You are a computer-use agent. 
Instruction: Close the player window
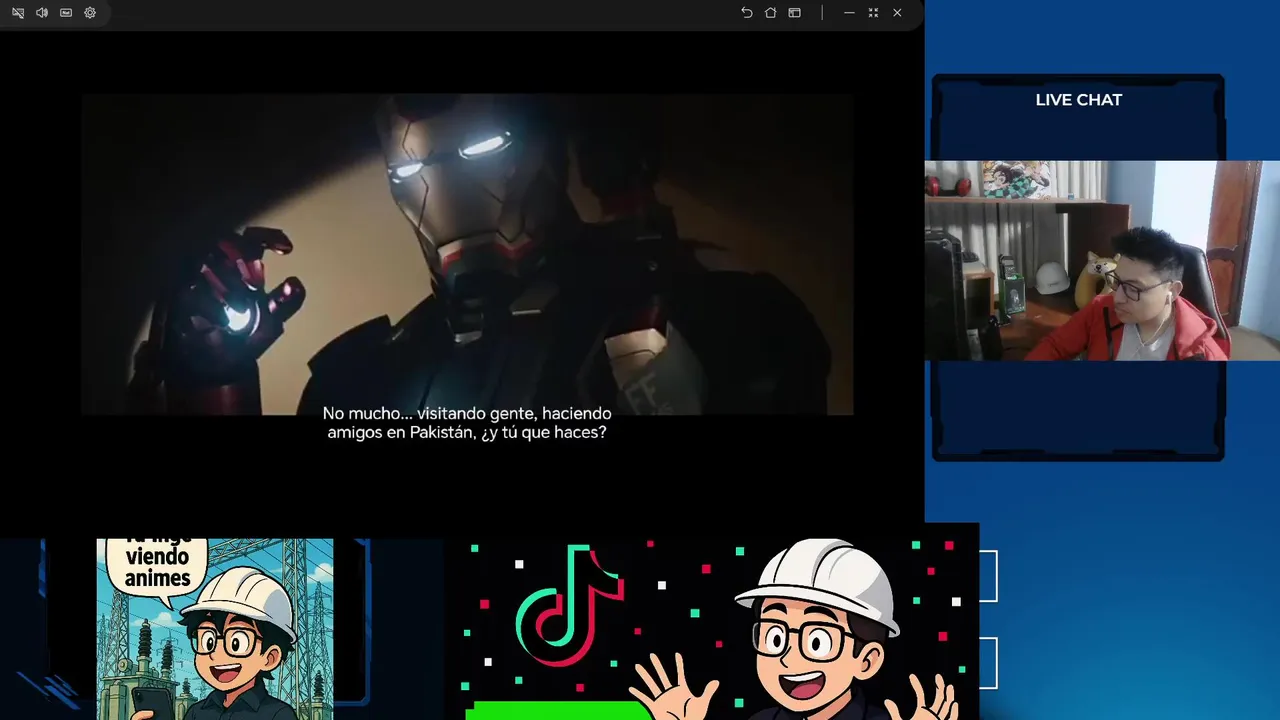pyautogui.click(x=897, y=13)
